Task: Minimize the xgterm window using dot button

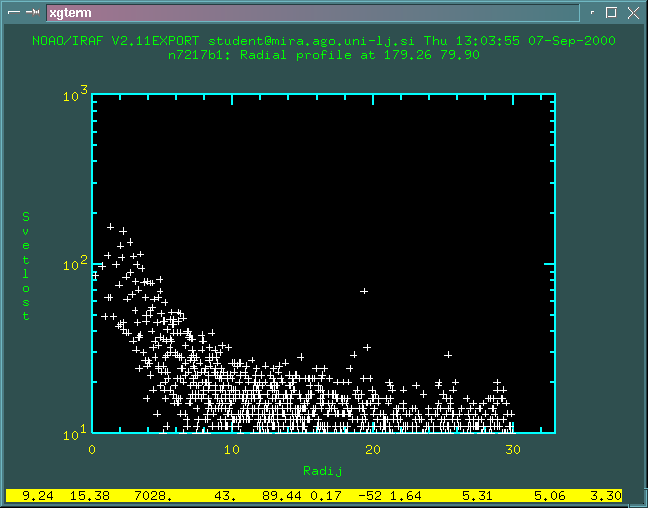Action: 592,13
